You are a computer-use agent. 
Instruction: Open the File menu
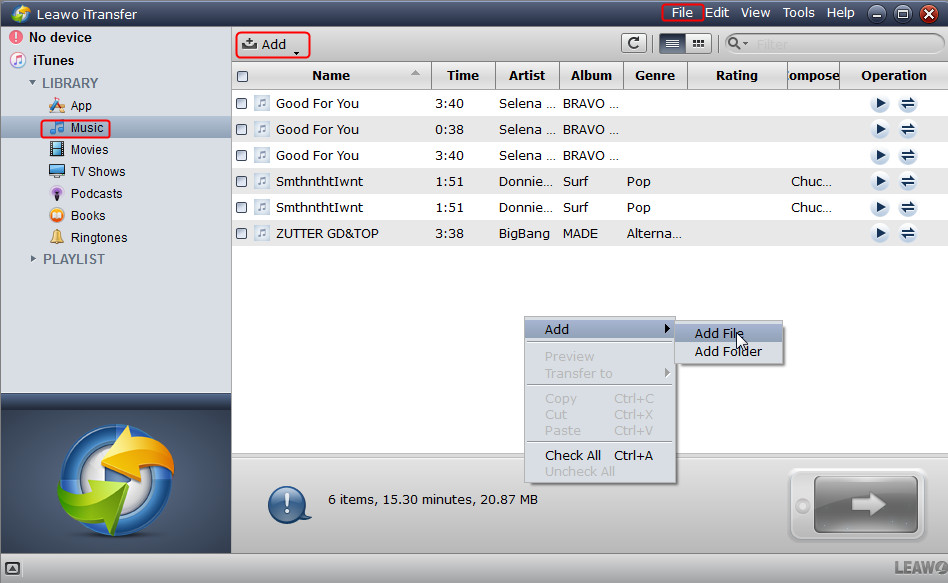pyautogui.click(x=682, y=13)
